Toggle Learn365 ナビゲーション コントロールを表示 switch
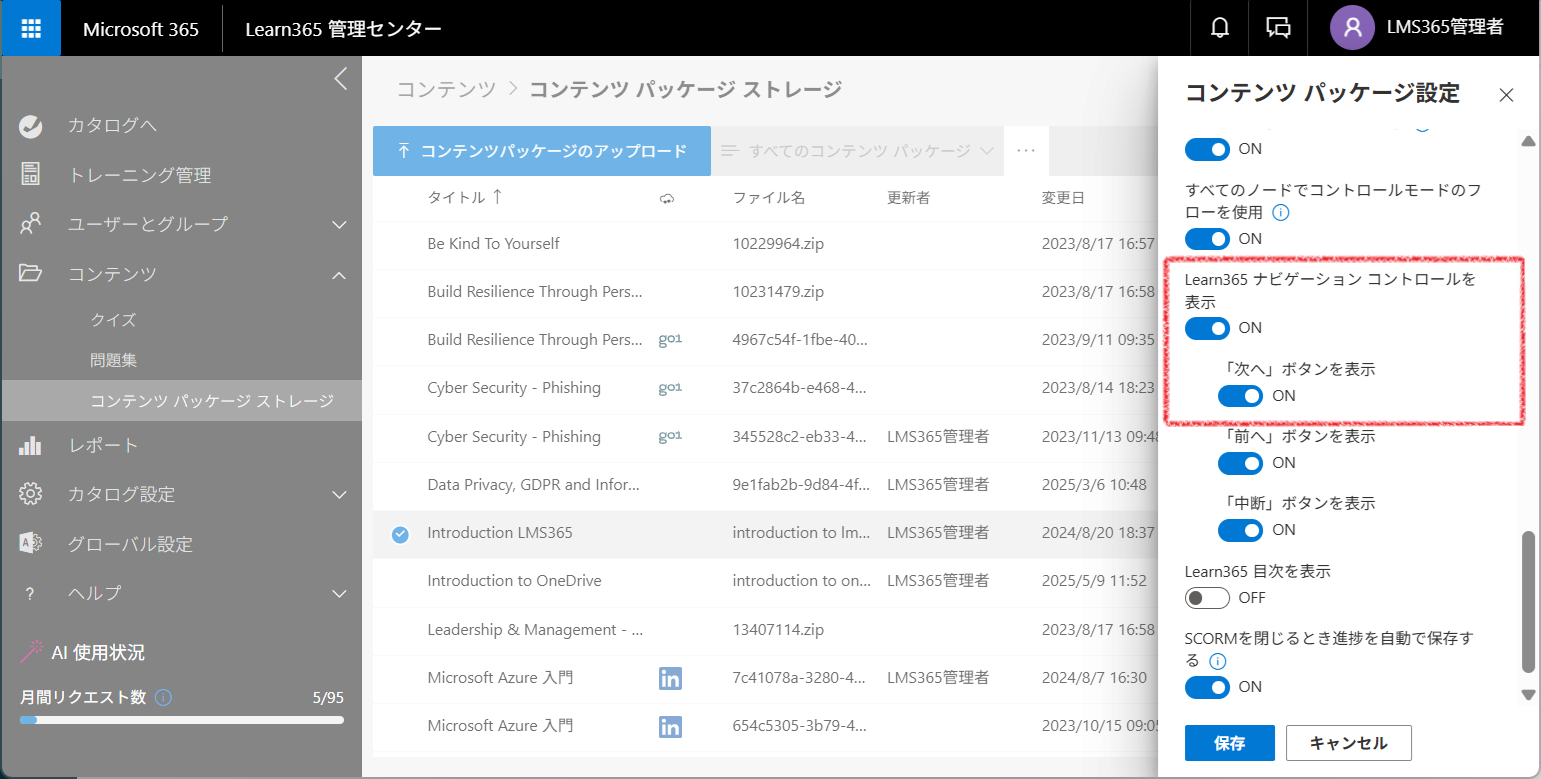The image size is (1541, 779). click(1207, 328)
